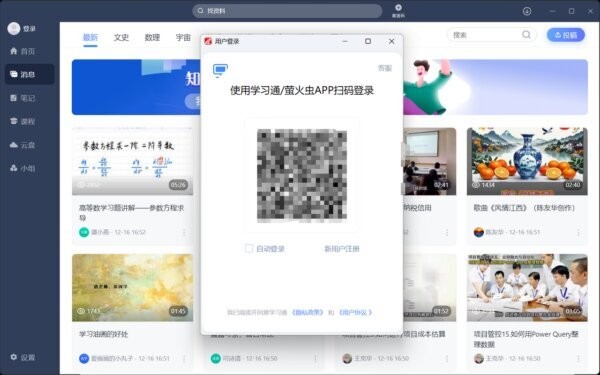
Task: Open 客服 support link in login dialog
Action: click(x=385, y=68)
